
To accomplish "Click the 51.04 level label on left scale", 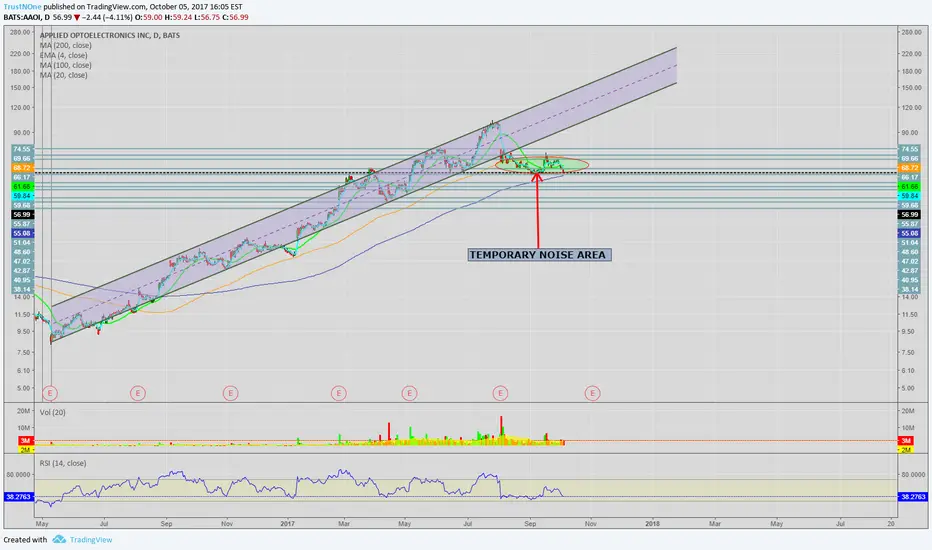I will (22, 243).
